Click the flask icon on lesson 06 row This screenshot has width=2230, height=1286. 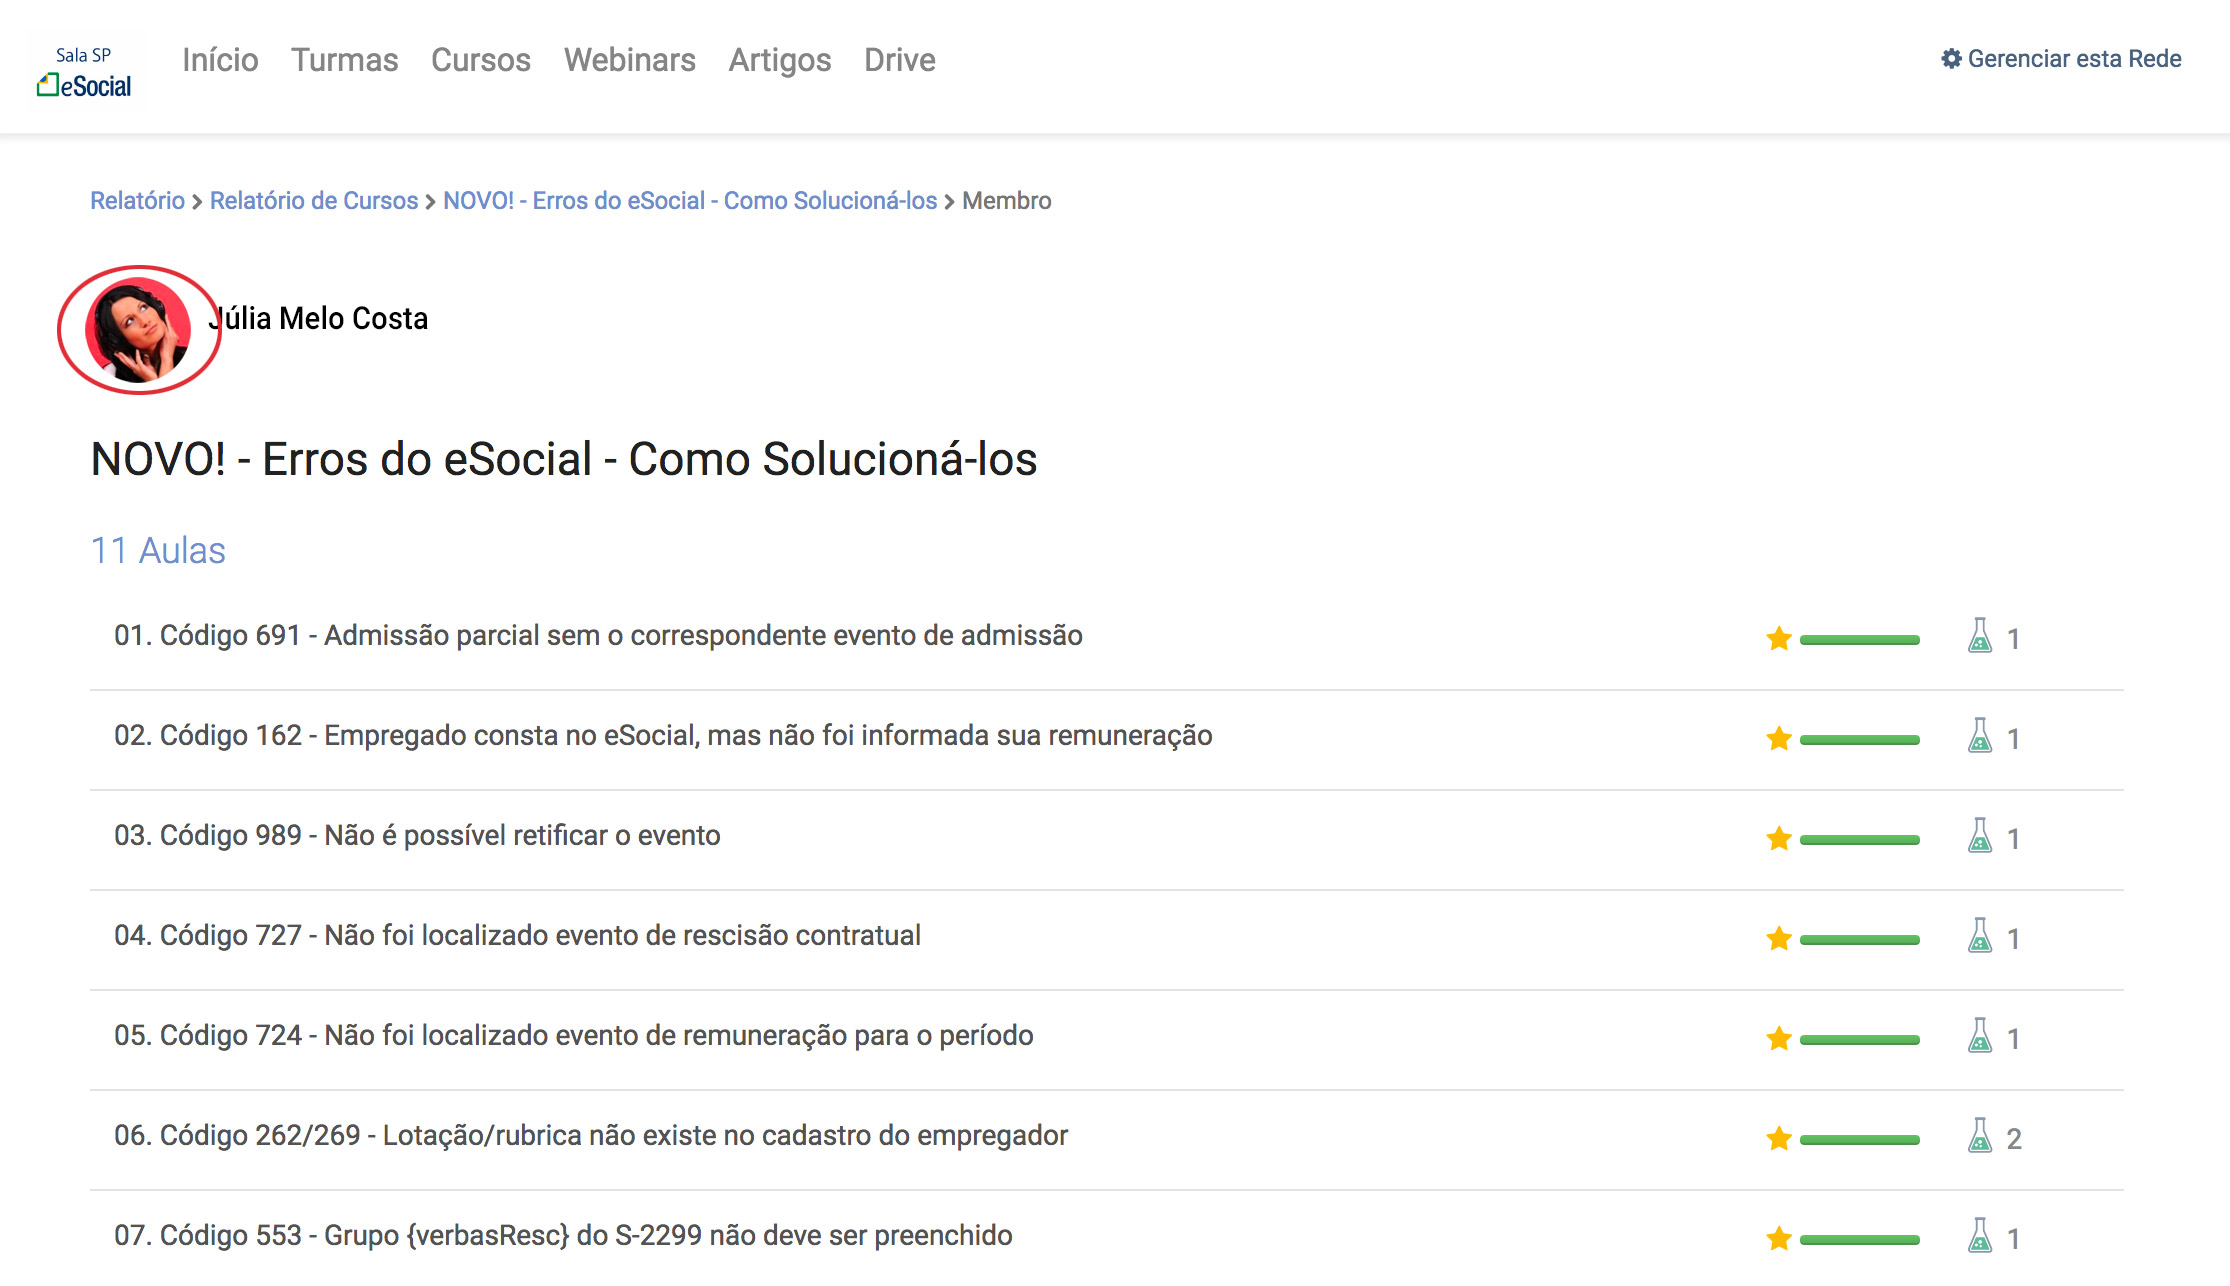point(1979,1136)
